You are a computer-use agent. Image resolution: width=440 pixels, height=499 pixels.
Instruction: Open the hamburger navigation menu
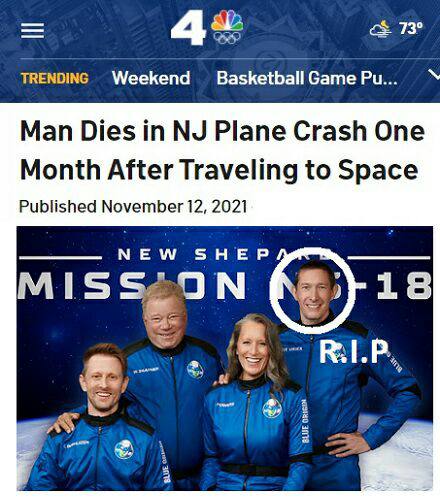[x=32, y=31]
